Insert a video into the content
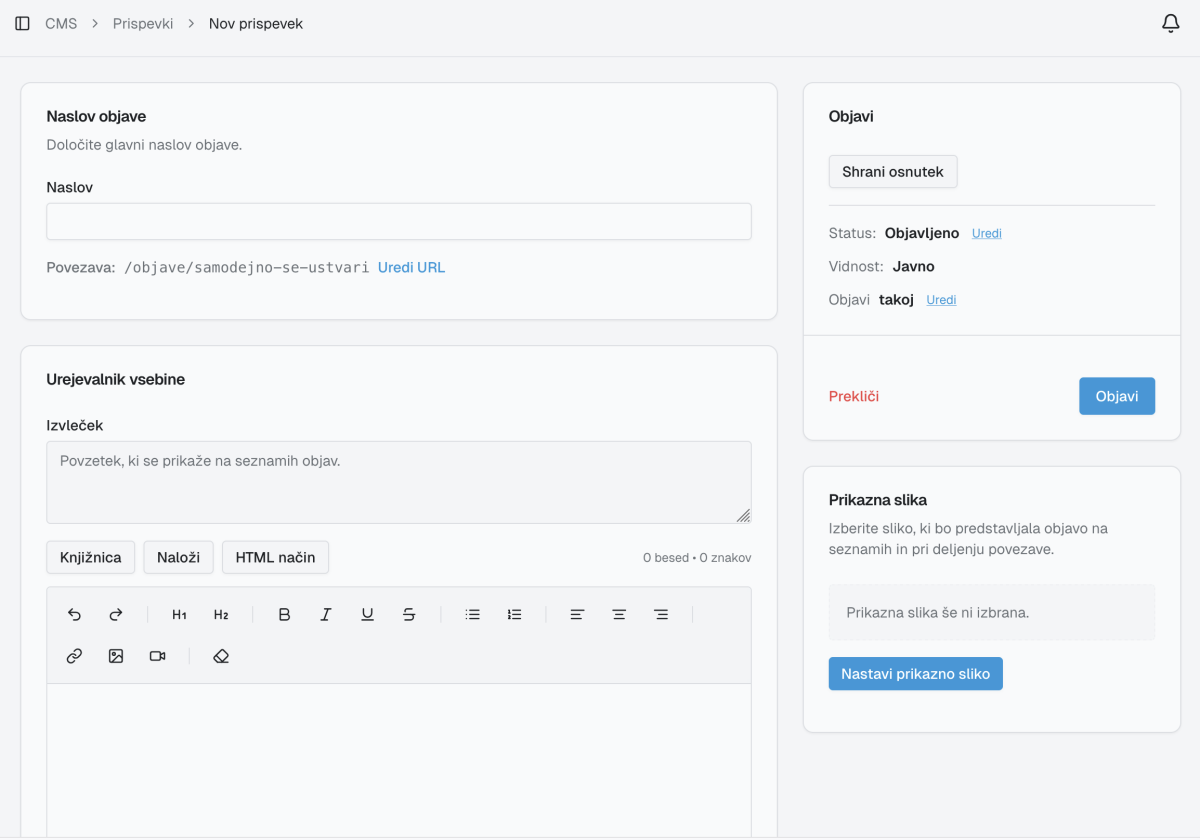The height and width of the screenshot is (840, 1200). pyautogui.click(x=157, y=656)
